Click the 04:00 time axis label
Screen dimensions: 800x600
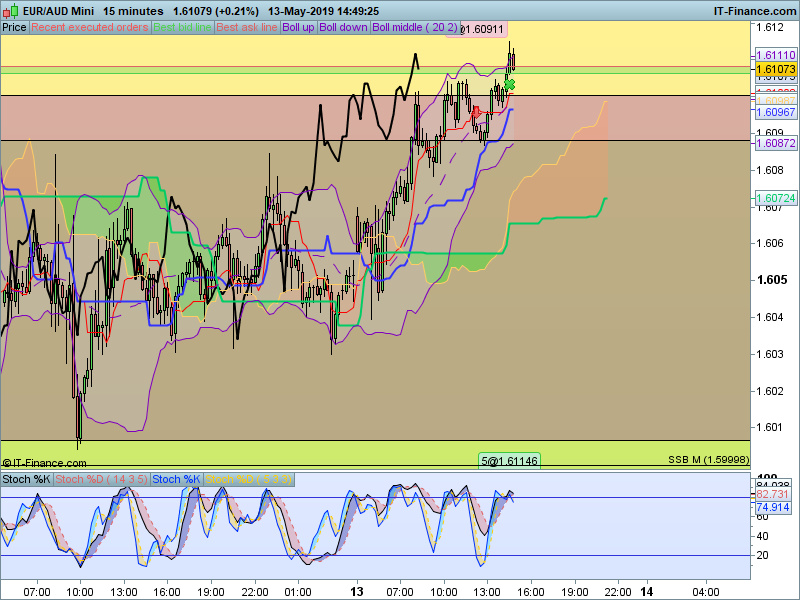click(706, 592)
